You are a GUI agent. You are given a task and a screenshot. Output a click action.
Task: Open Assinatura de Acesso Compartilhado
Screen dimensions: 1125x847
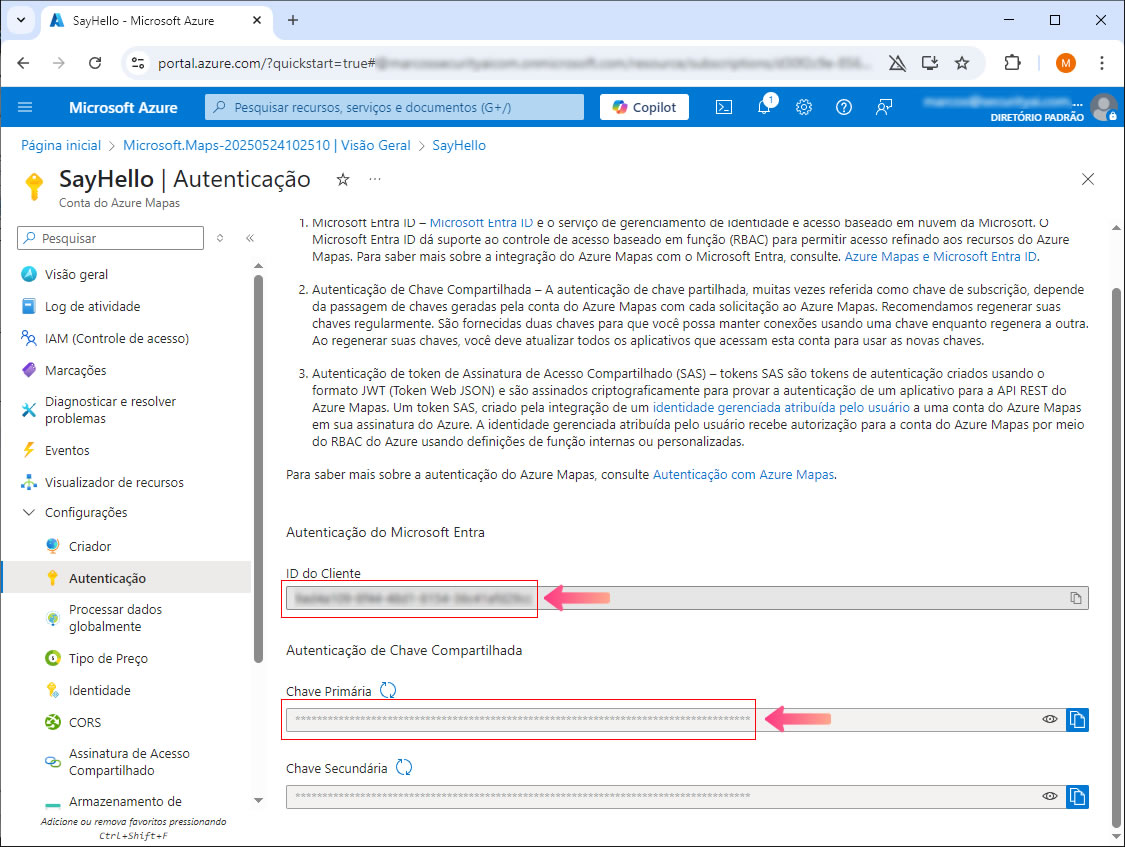pyautogui.click(x=128, y=762)
